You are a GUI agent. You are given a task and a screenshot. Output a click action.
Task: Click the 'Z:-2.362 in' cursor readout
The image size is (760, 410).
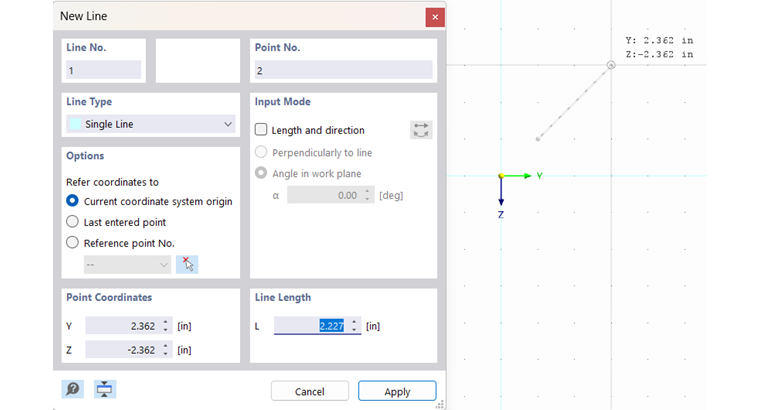pos(659,54)
